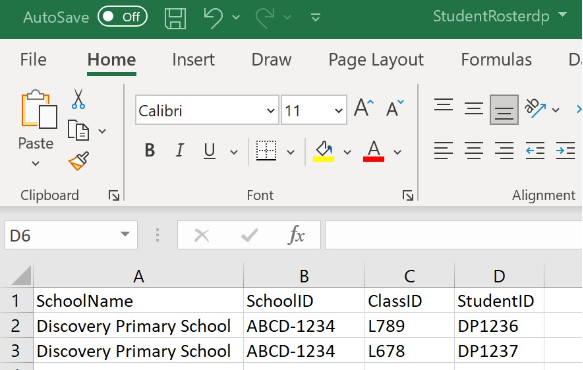Image resolution: width=583 pixels, height=370 pixels.
Task: Open the Copy options dropdown arrow
Action: (x=102, y=131)
